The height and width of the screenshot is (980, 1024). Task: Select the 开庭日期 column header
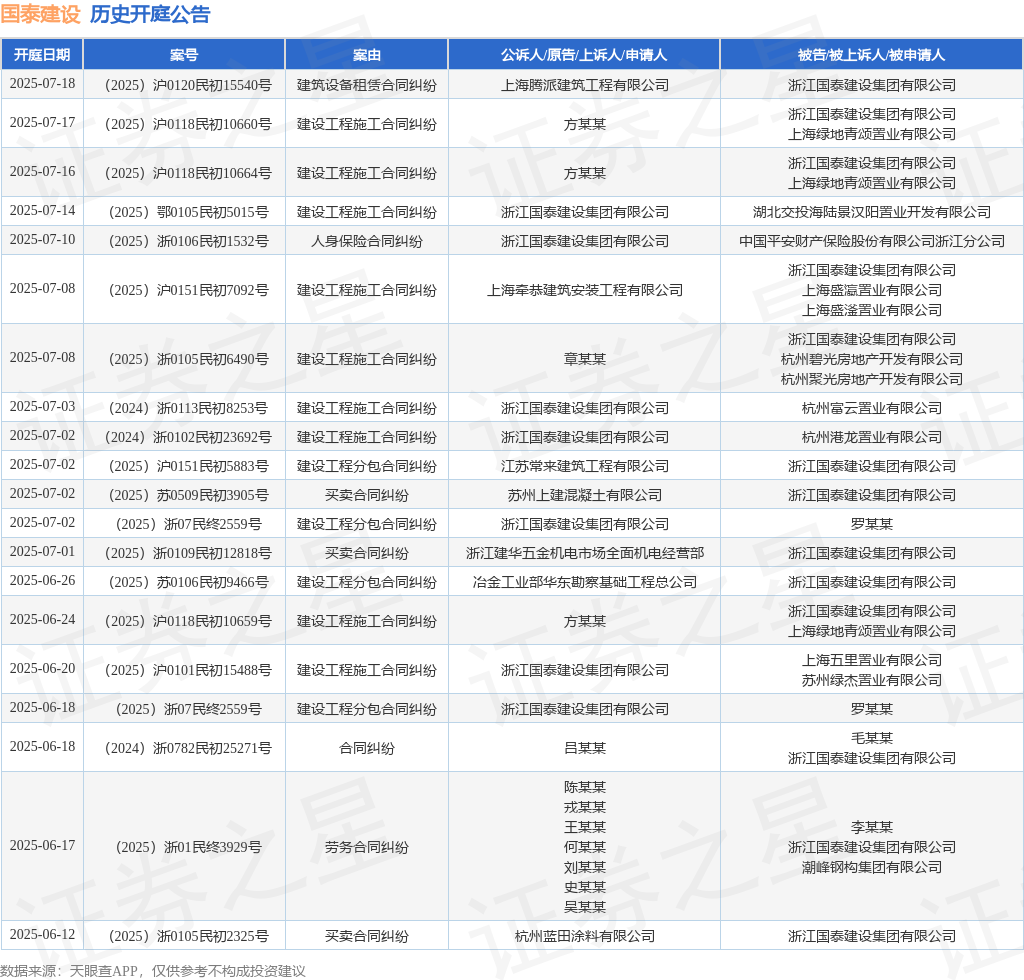42,55
